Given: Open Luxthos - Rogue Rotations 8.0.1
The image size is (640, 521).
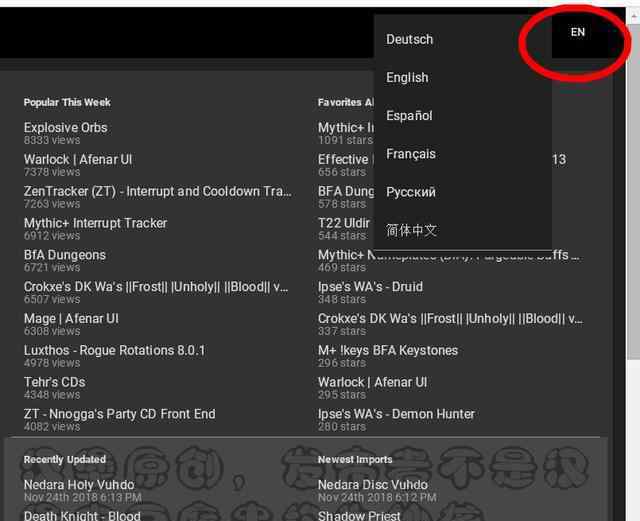Looking at the screenshot, I should [x=114, y=350].
